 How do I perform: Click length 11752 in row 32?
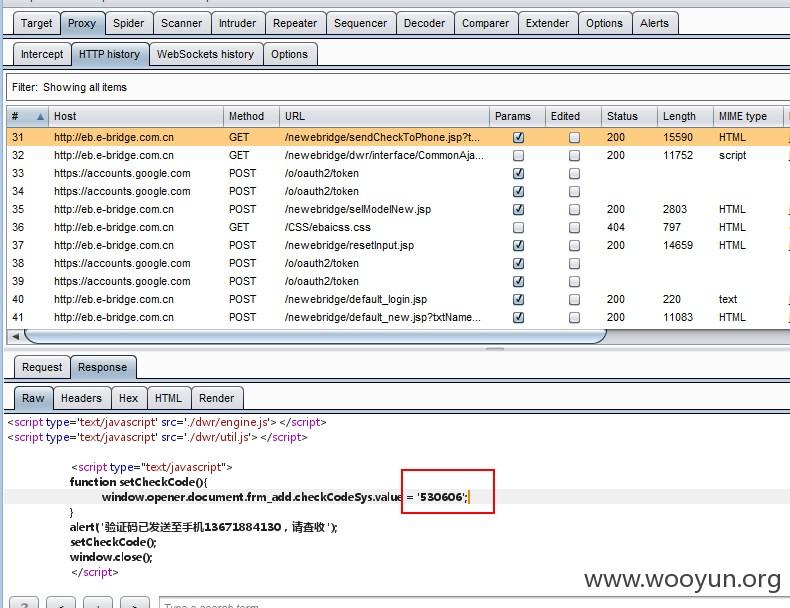coord(678,155)
